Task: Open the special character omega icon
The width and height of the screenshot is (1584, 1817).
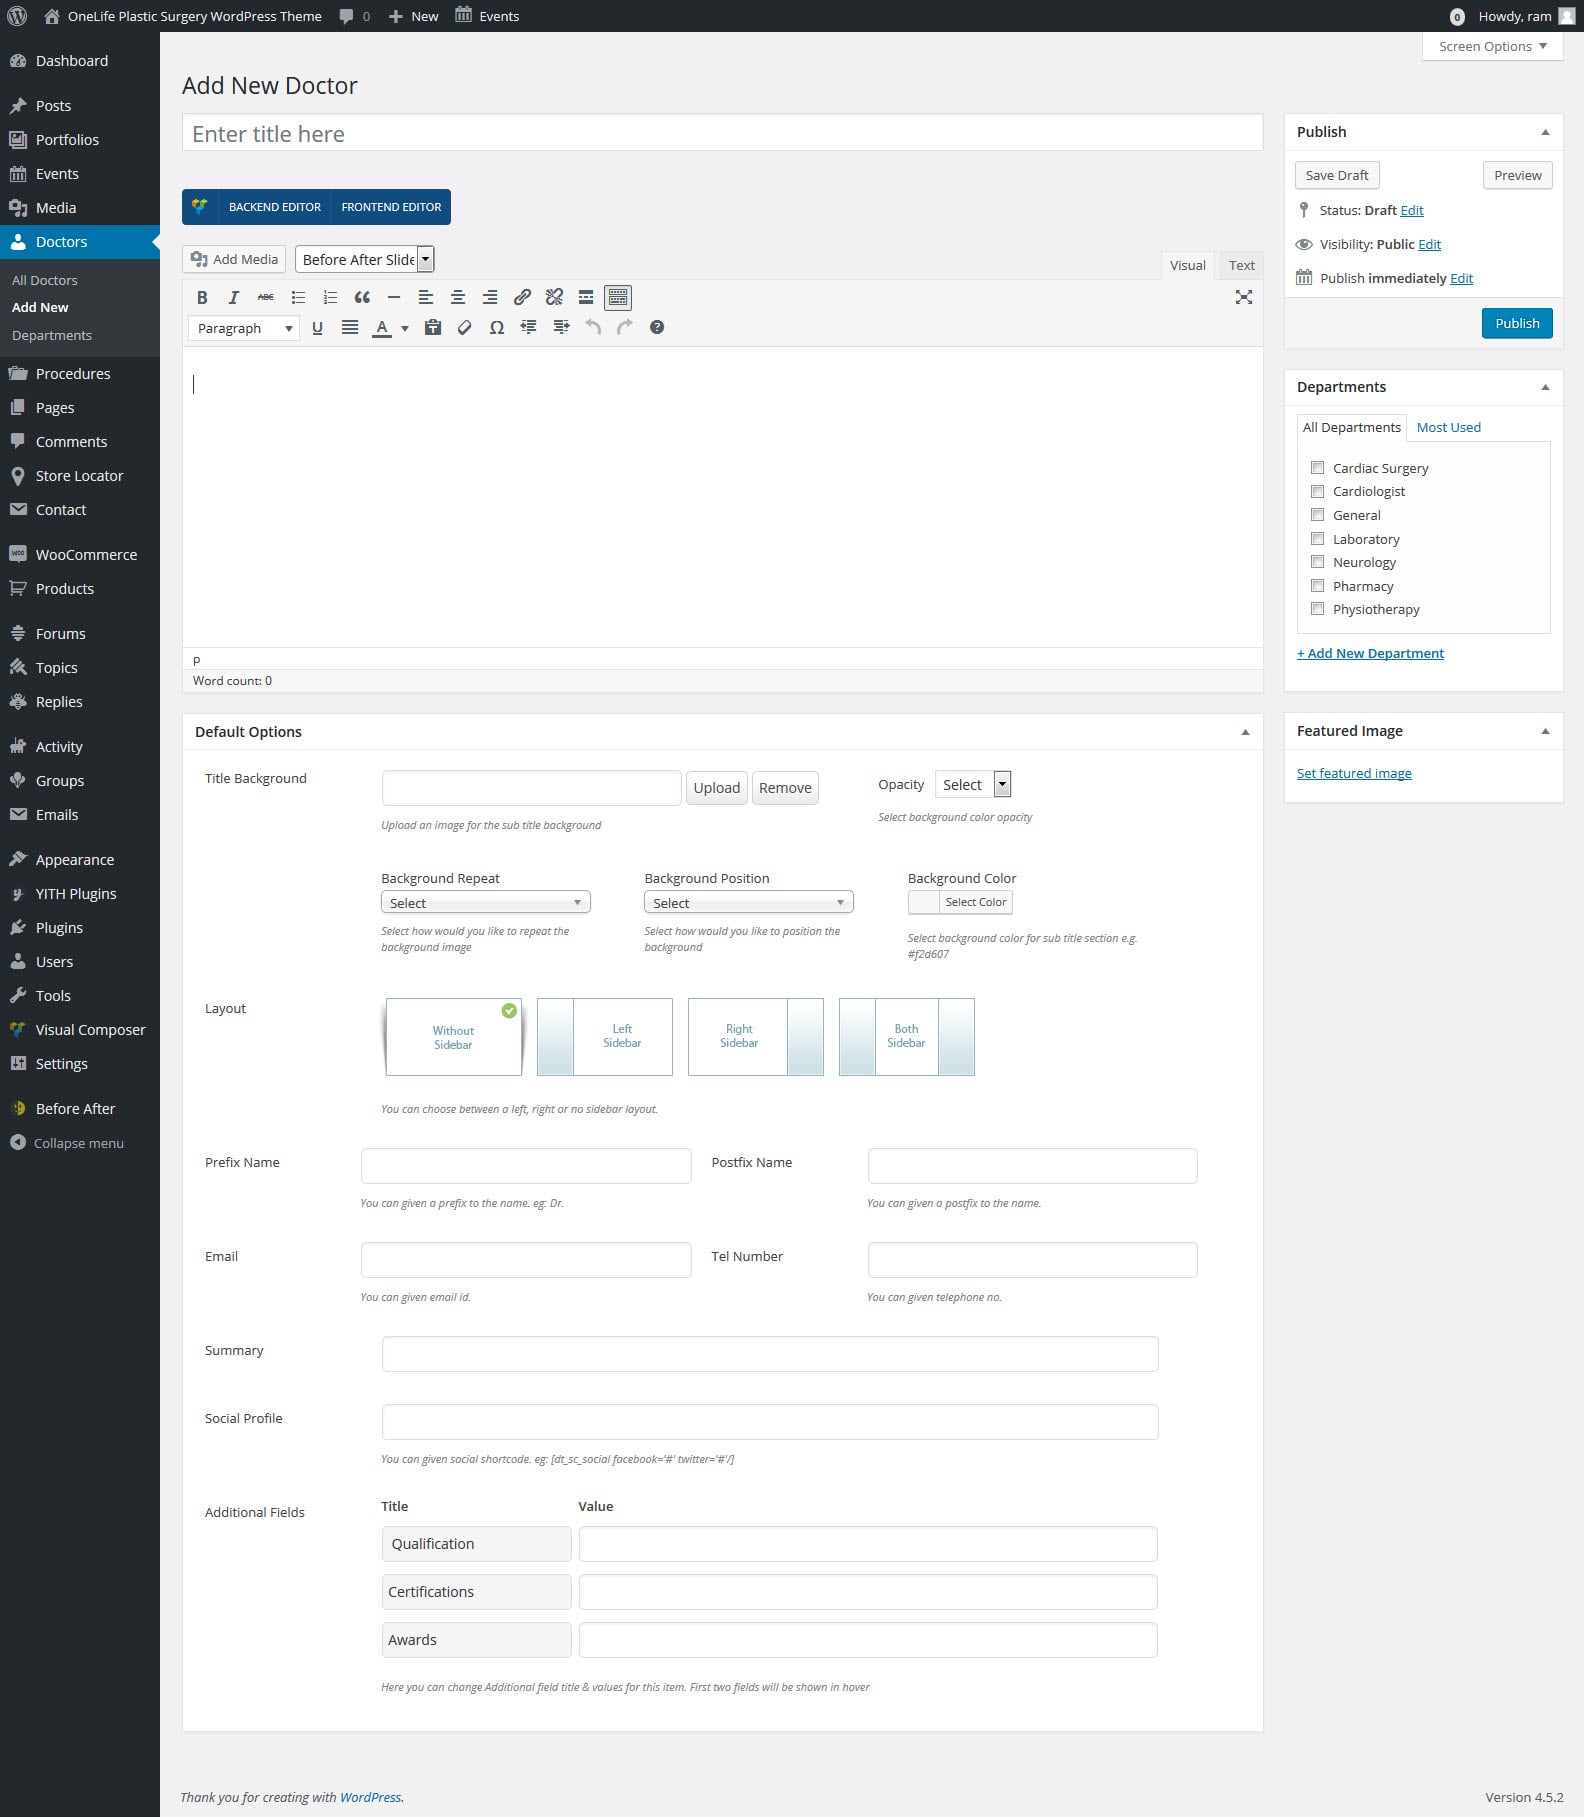Action: pyautogui.click(x=496, y=328)
